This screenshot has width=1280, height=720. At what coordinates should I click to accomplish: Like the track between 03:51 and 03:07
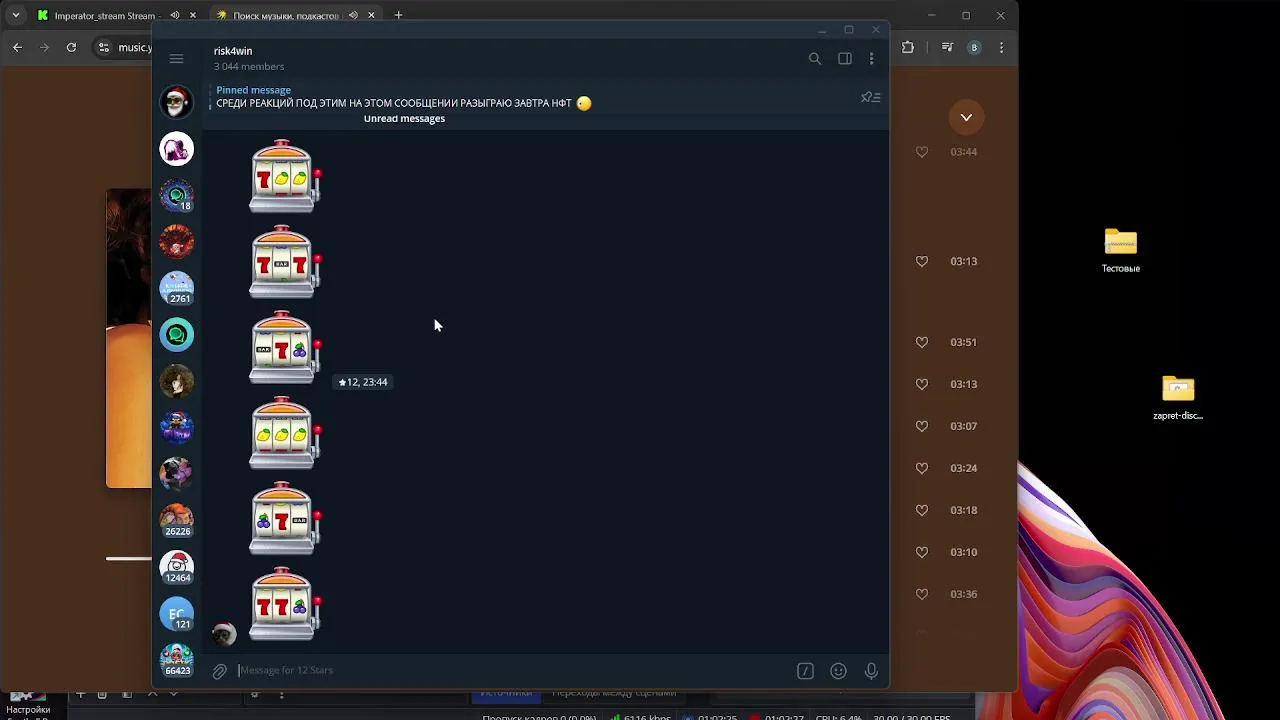(x=922, y=384)
